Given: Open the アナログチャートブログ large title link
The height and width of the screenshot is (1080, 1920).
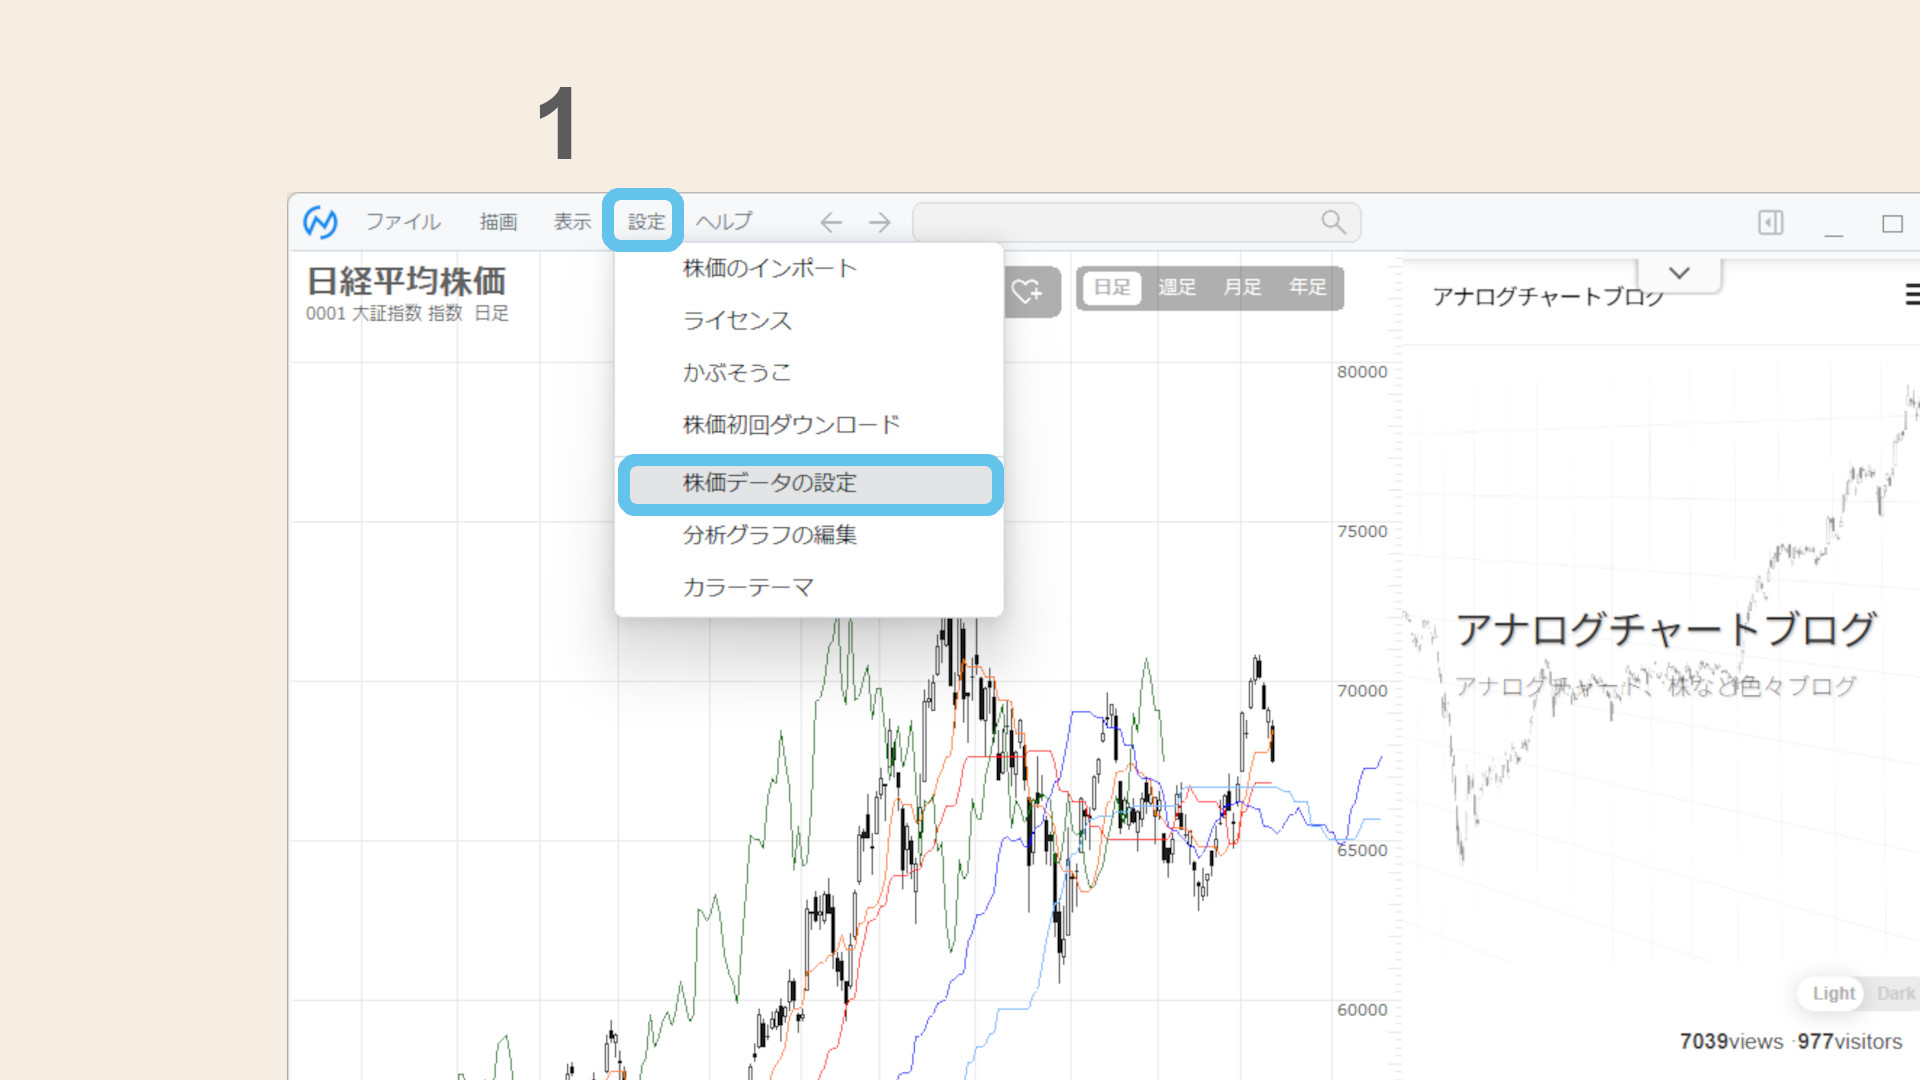Looking at the screenshot, I should pyautogui.click(x=1665, y=630).
